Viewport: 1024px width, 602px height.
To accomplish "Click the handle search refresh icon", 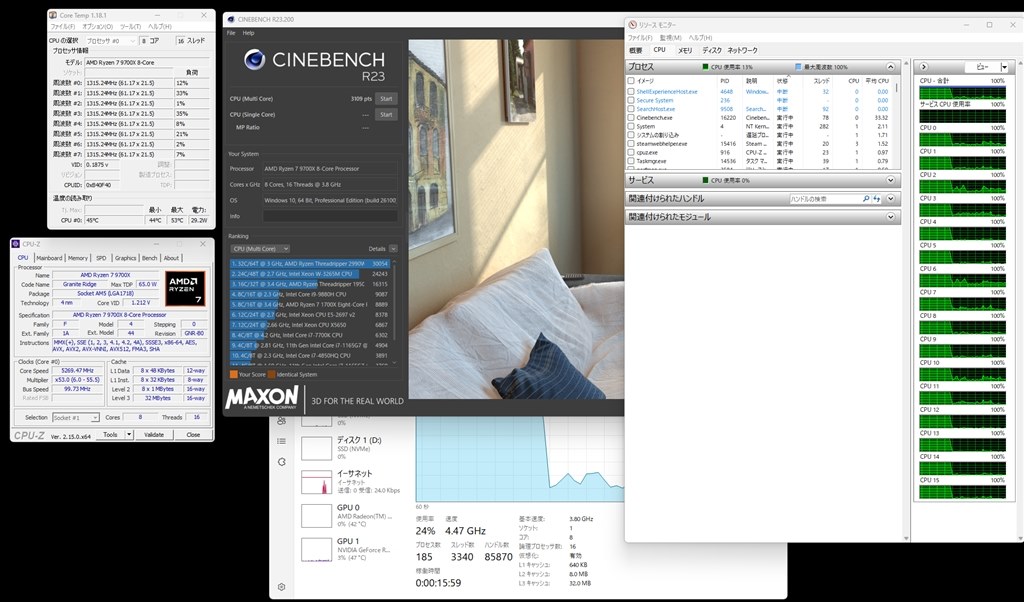I will click(876, 198).
